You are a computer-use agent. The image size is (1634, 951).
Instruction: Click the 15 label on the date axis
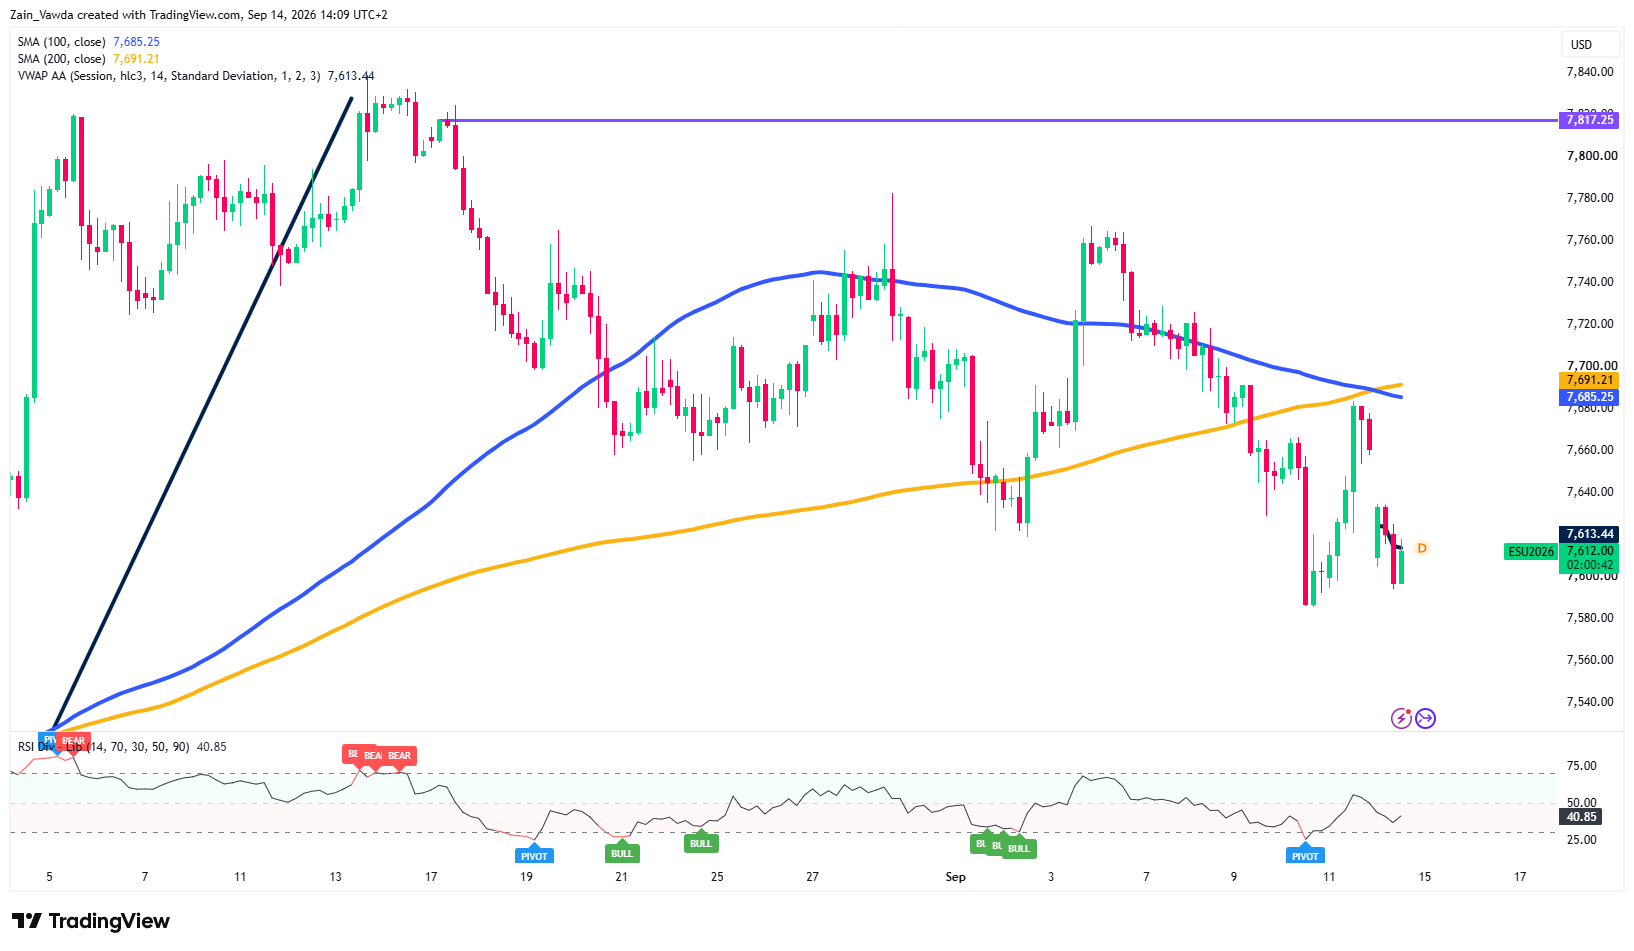[1424, 877]
